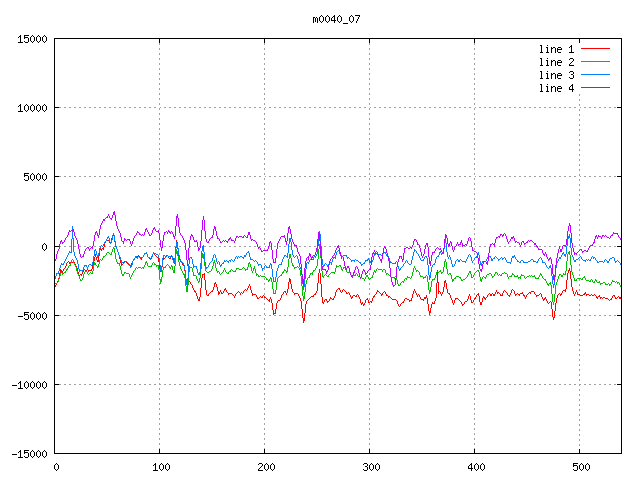Click the 100 x-axis tick label
Image resolution: width=640 pixels, height=480 pixels.
tap(160, 467)
